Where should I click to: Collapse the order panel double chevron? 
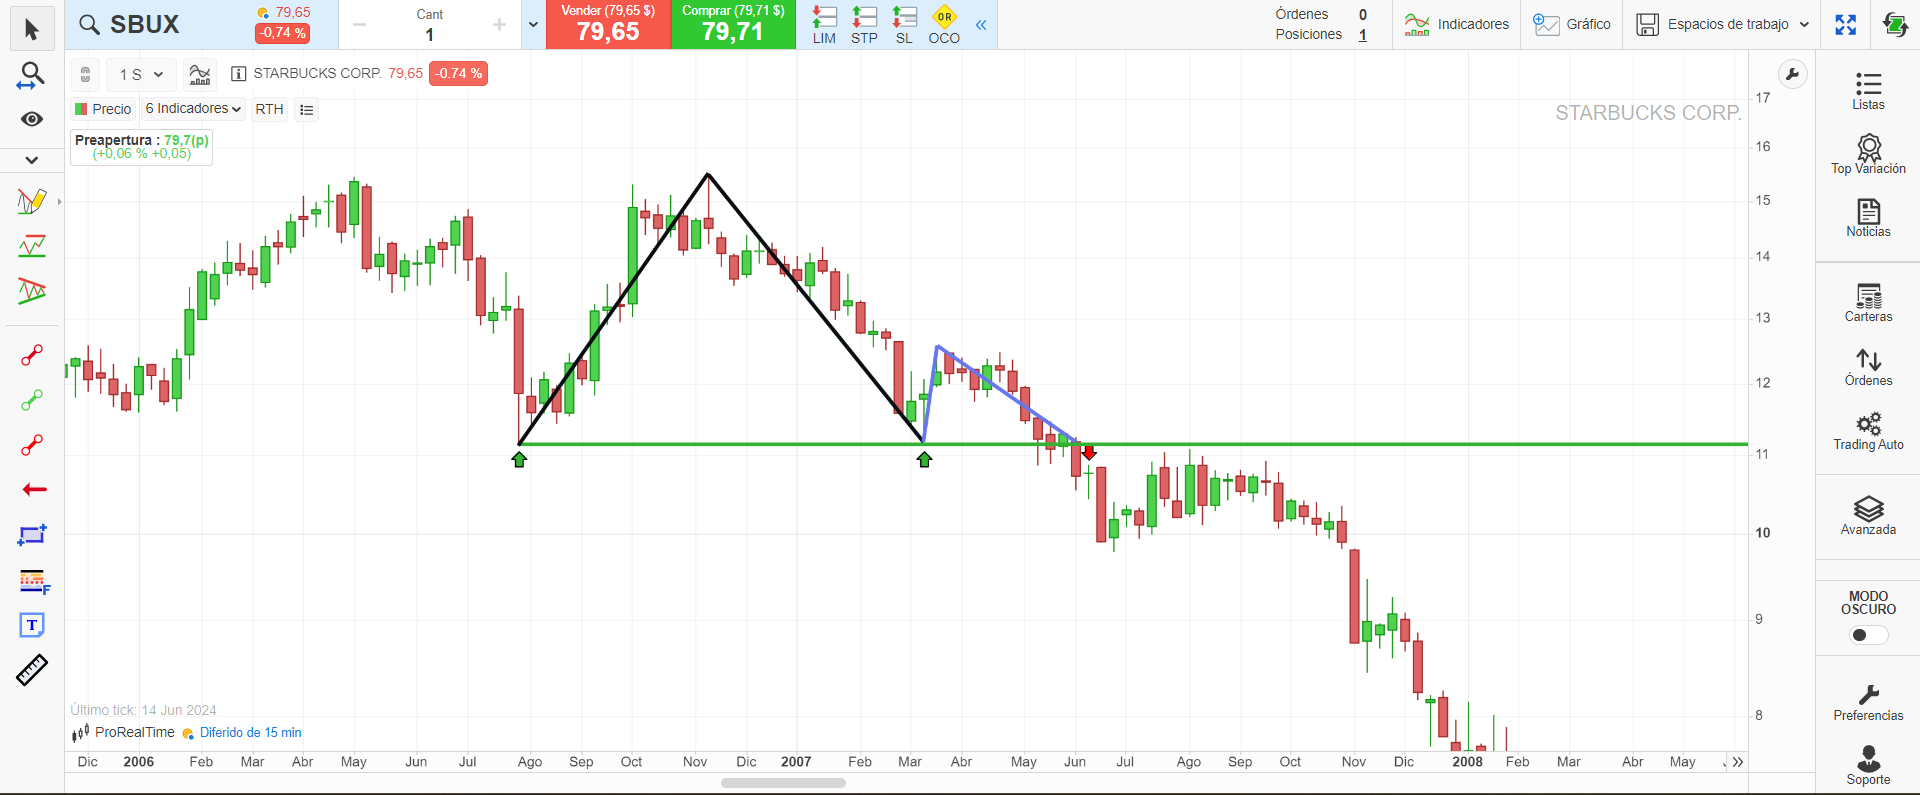click(x=981, y=25)
